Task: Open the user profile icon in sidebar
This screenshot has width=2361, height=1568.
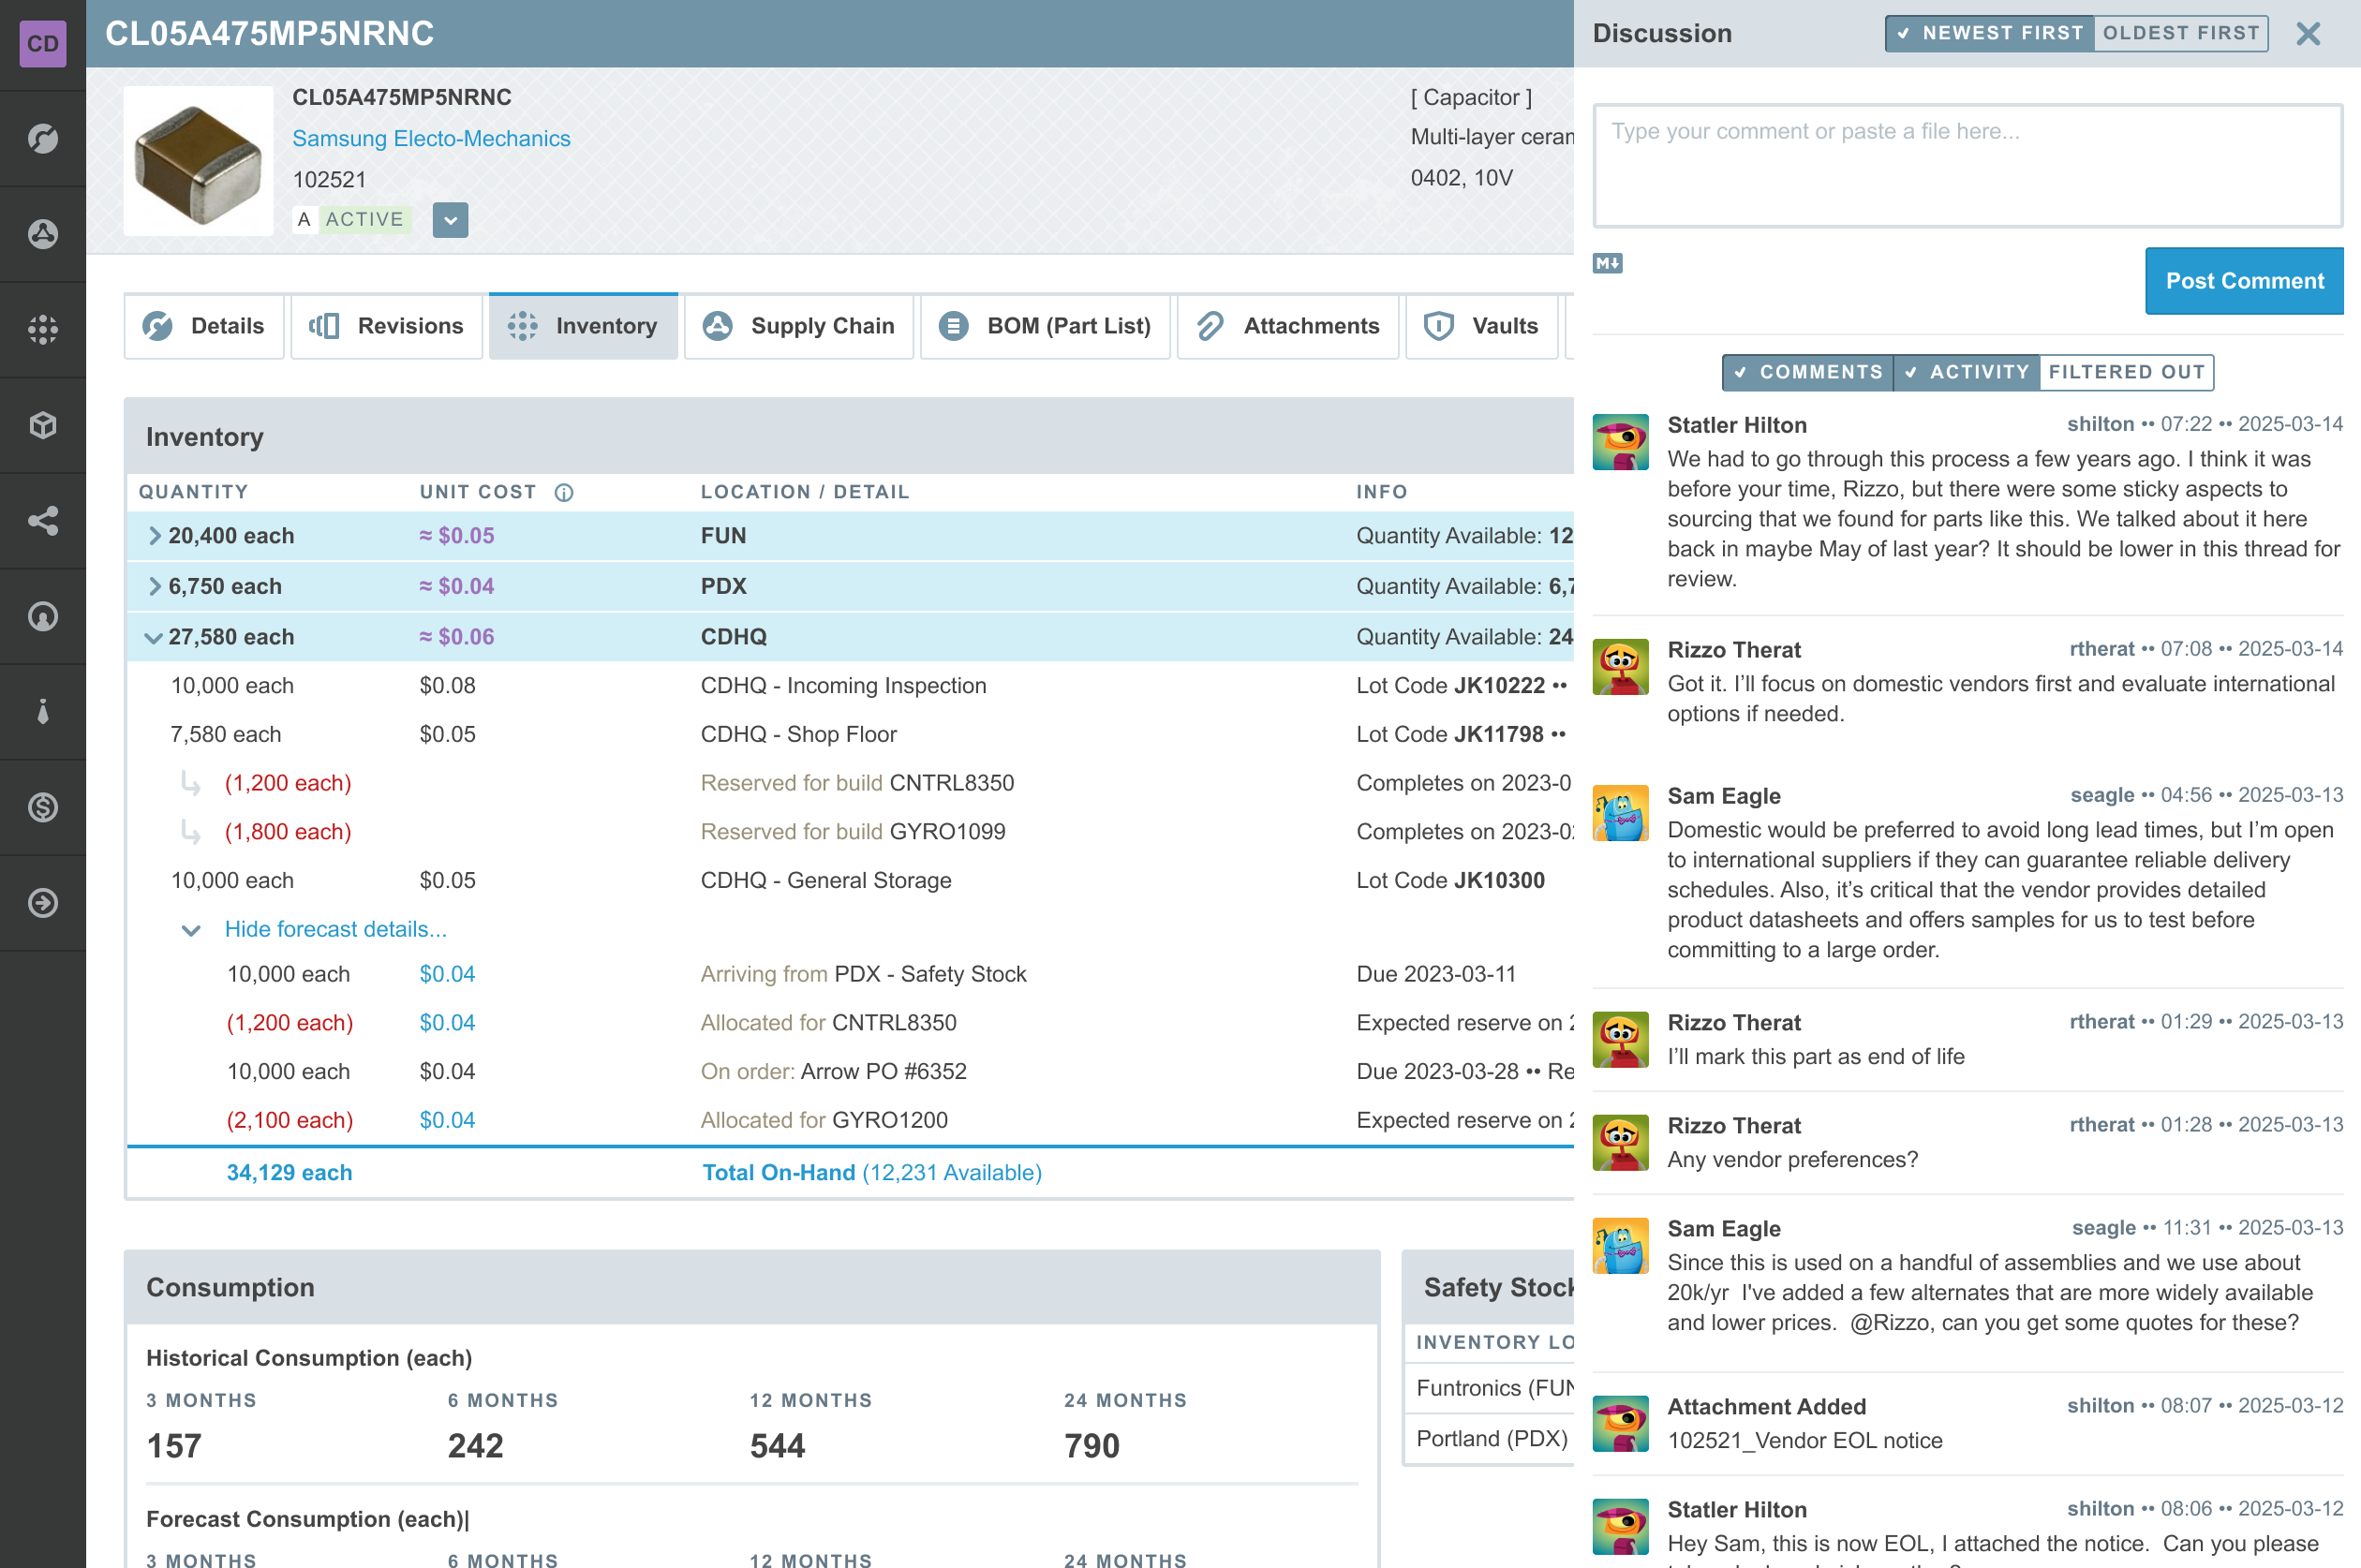Action: 43,616
